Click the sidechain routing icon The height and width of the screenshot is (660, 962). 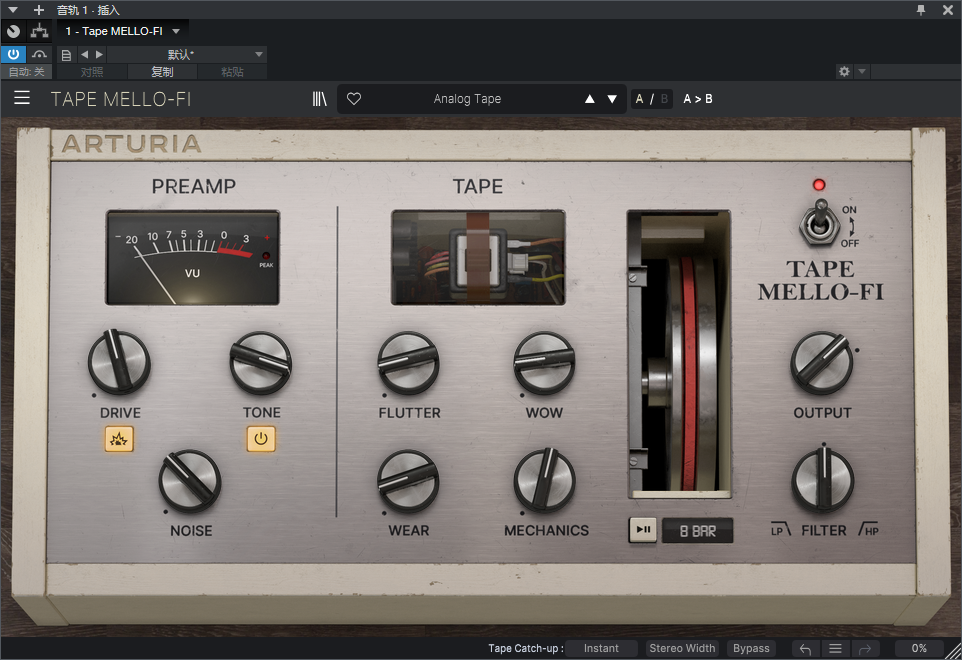40,31
